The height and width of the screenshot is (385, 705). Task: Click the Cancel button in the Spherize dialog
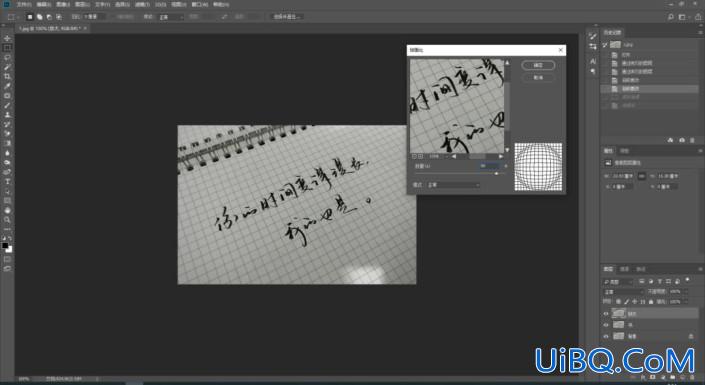coord(538,77)
